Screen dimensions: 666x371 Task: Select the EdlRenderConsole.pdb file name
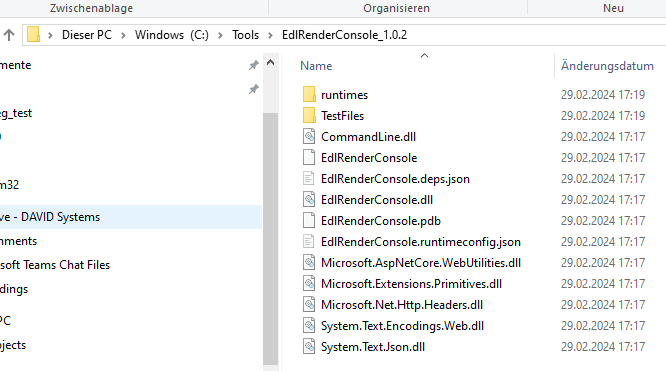381,221
